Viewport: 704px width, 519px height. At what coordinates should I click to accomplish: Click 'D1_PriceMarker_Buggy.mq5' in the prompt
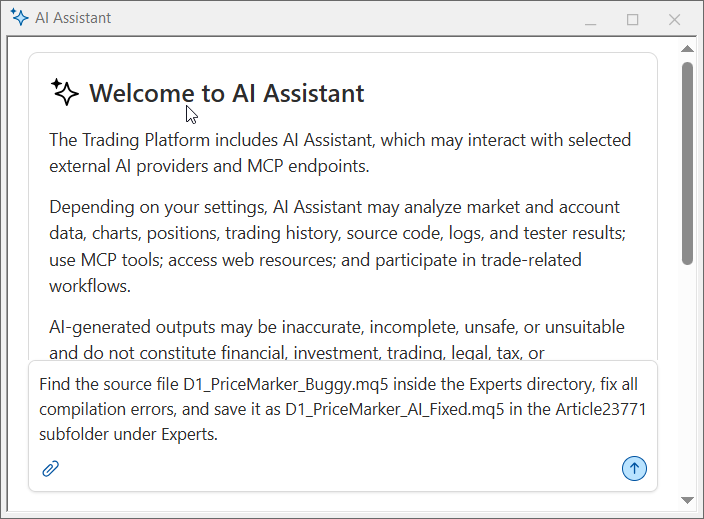coord(285,385)
